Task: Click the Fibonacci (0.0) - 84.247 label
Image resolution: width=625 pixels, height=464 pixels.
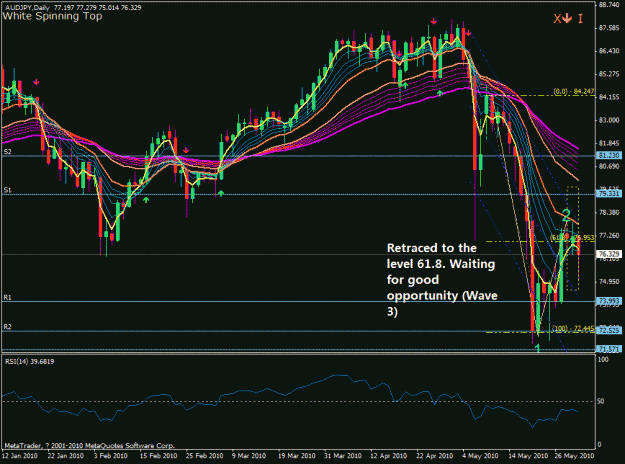Action: pyautogui.click(x=574, y=92)
